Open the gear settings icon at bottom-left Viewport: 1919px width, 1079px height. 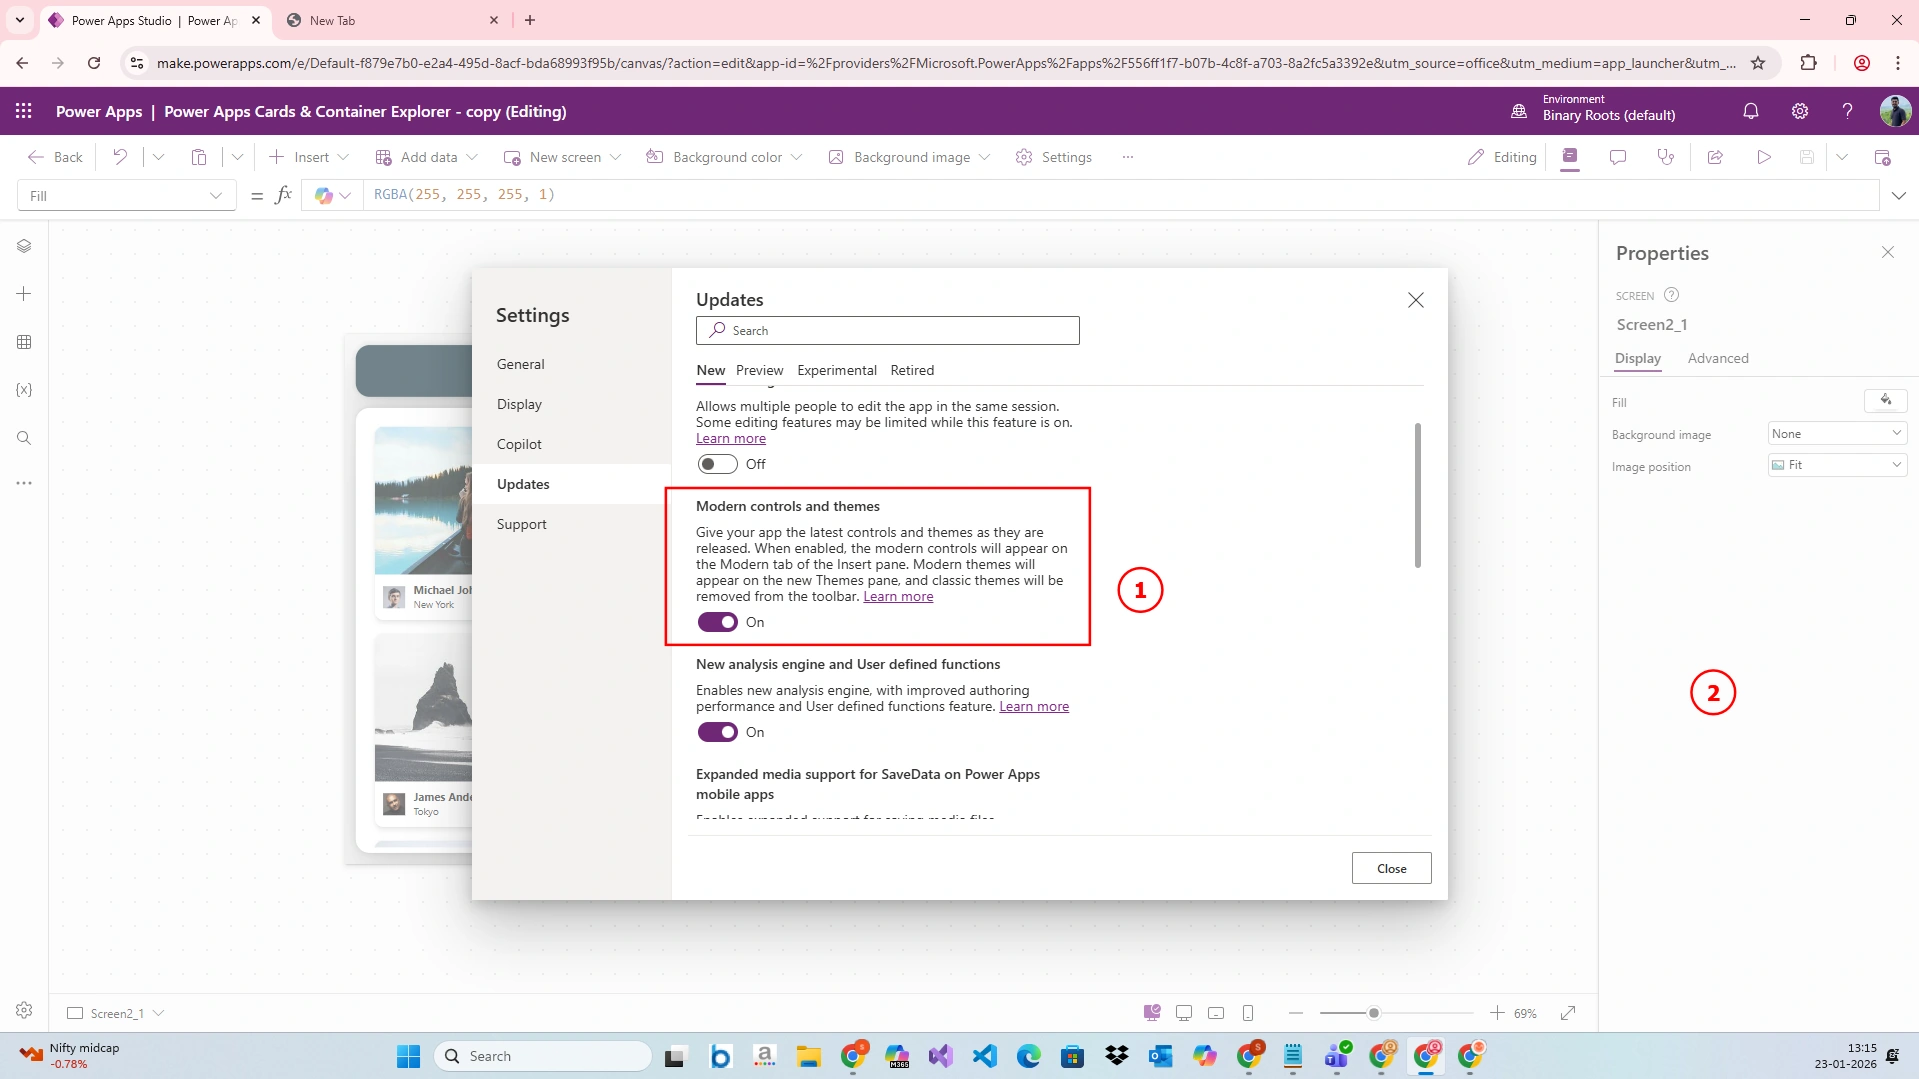[x=24, y=1011]
